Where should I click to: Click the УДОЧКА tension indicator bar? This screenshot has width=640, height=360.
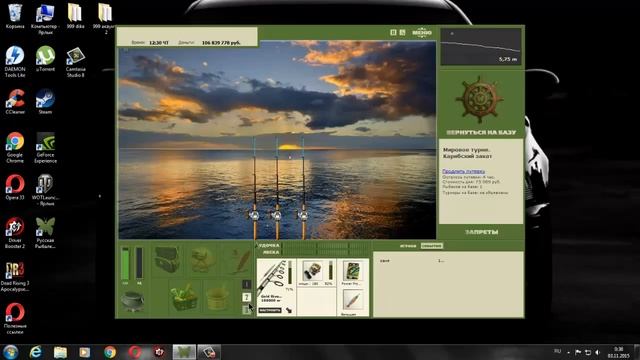pyautogui.click(x=325, y=246)
